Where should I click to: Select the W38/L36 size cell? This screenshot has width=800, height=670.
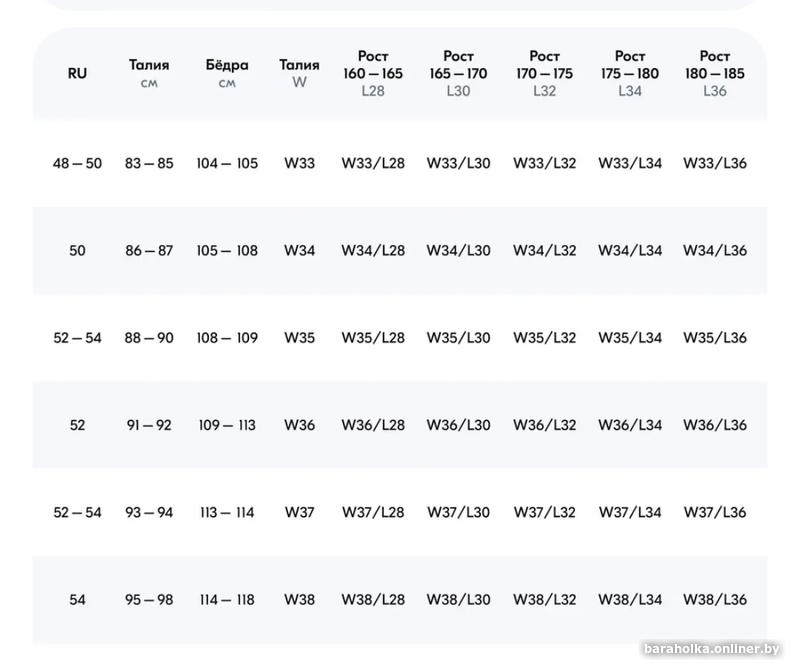[715, 600]
